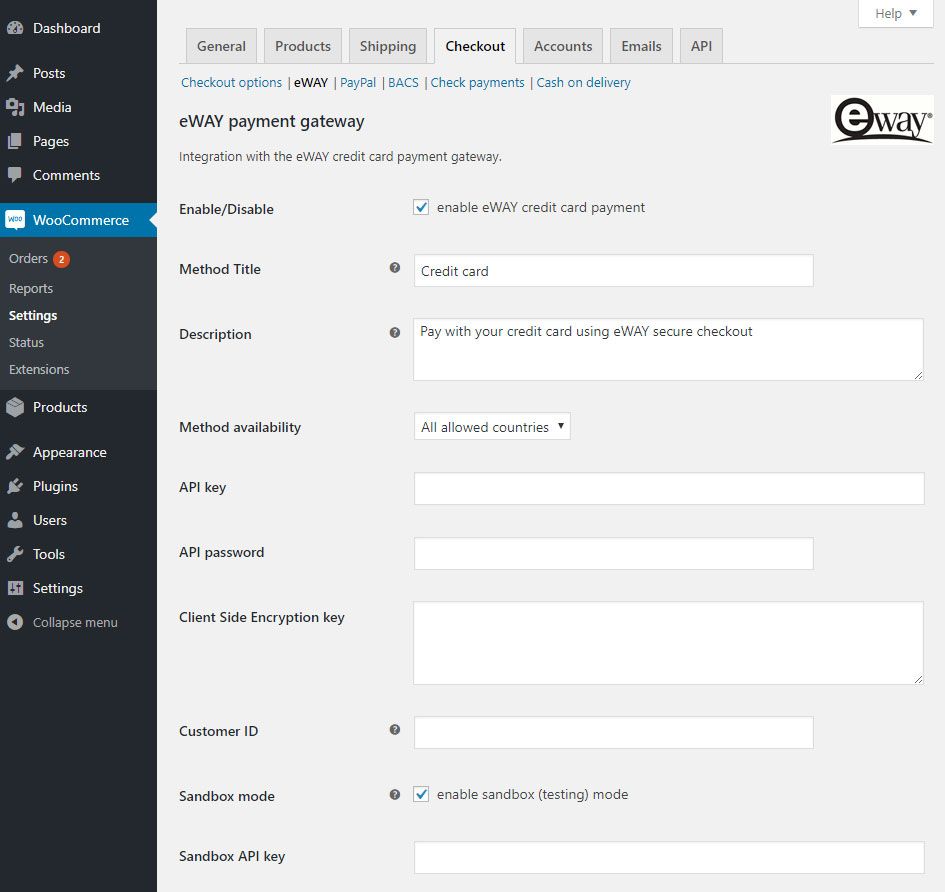945x892 pixels.
Task: Click the Posts pushpin icon
Action: [x=15, y=73]
